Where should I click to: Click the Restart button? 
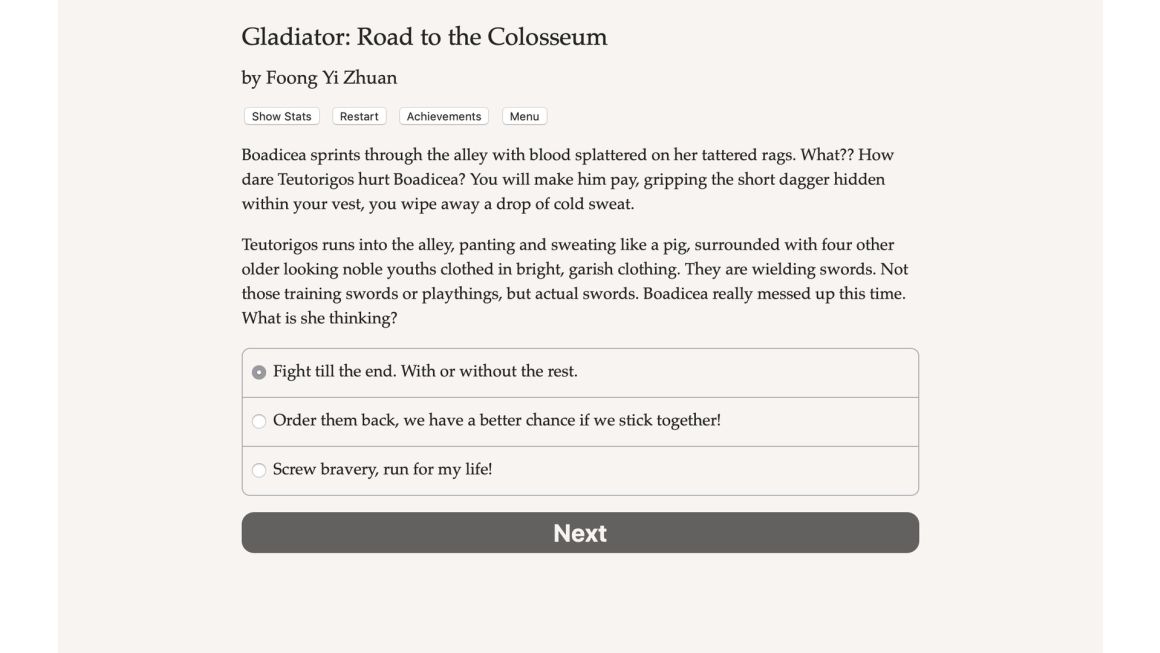359,116
